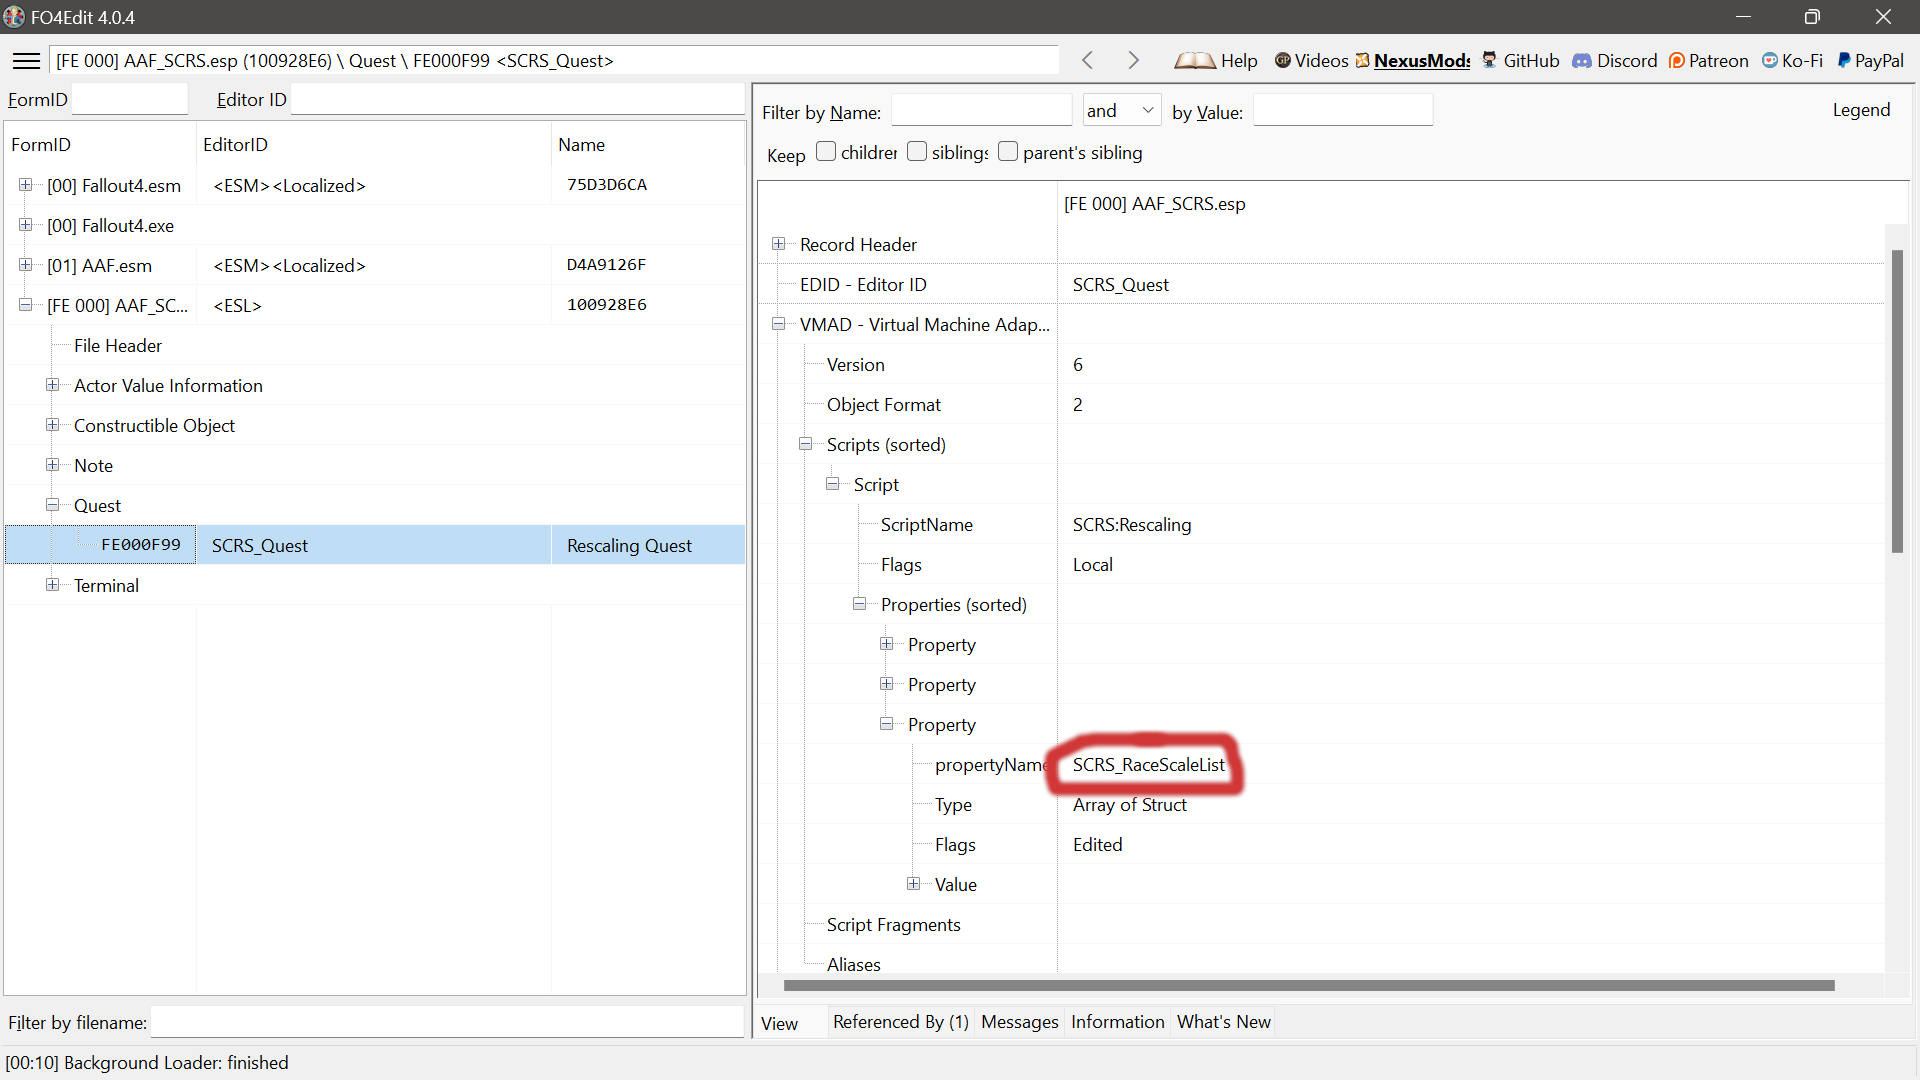Open the NexusMods link
This screenshot has width=1920, height=1080.
[1413, 61]
